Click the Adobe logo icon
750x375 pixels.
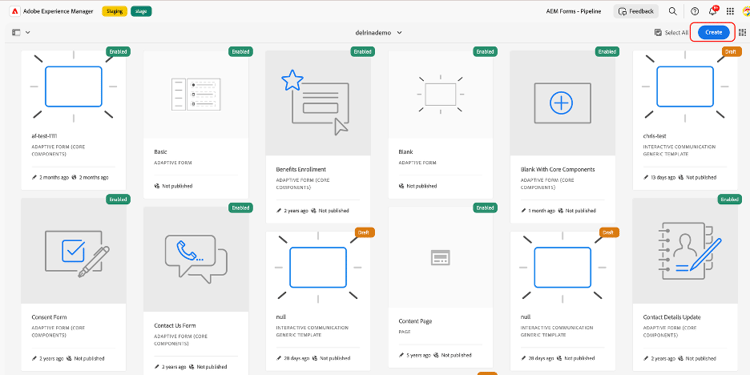pyautogui.click(x=14, y=11)
